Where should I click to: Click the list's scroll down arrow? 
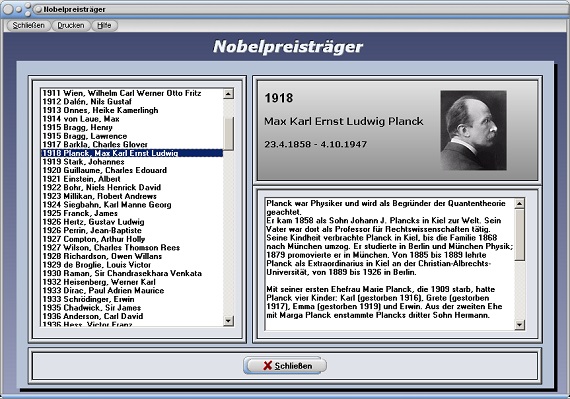(x=228, y=321)
